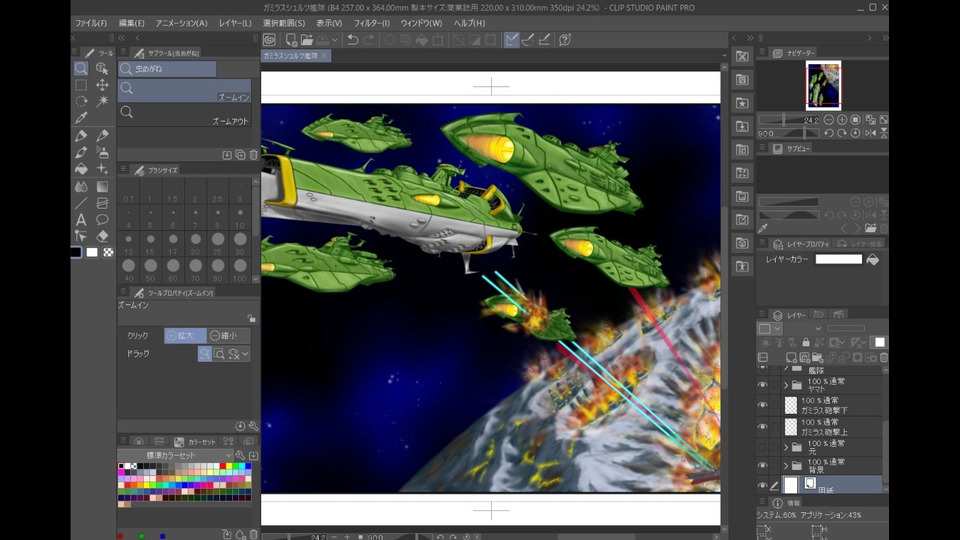Select the Fill bucket tool
Screen dimensions: 960x540
point(81,168)
